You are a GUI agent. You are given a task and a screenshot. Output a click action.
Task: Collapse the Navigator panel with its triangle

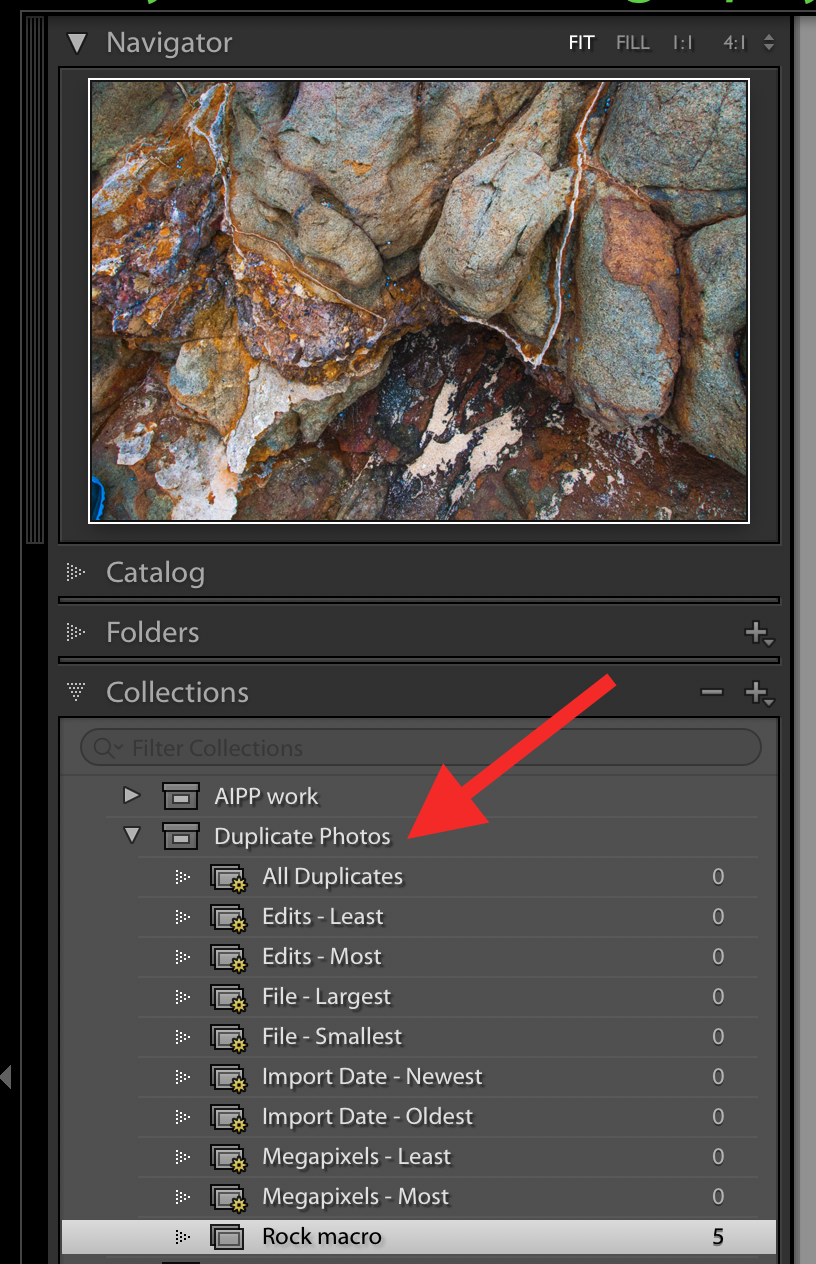76,42
